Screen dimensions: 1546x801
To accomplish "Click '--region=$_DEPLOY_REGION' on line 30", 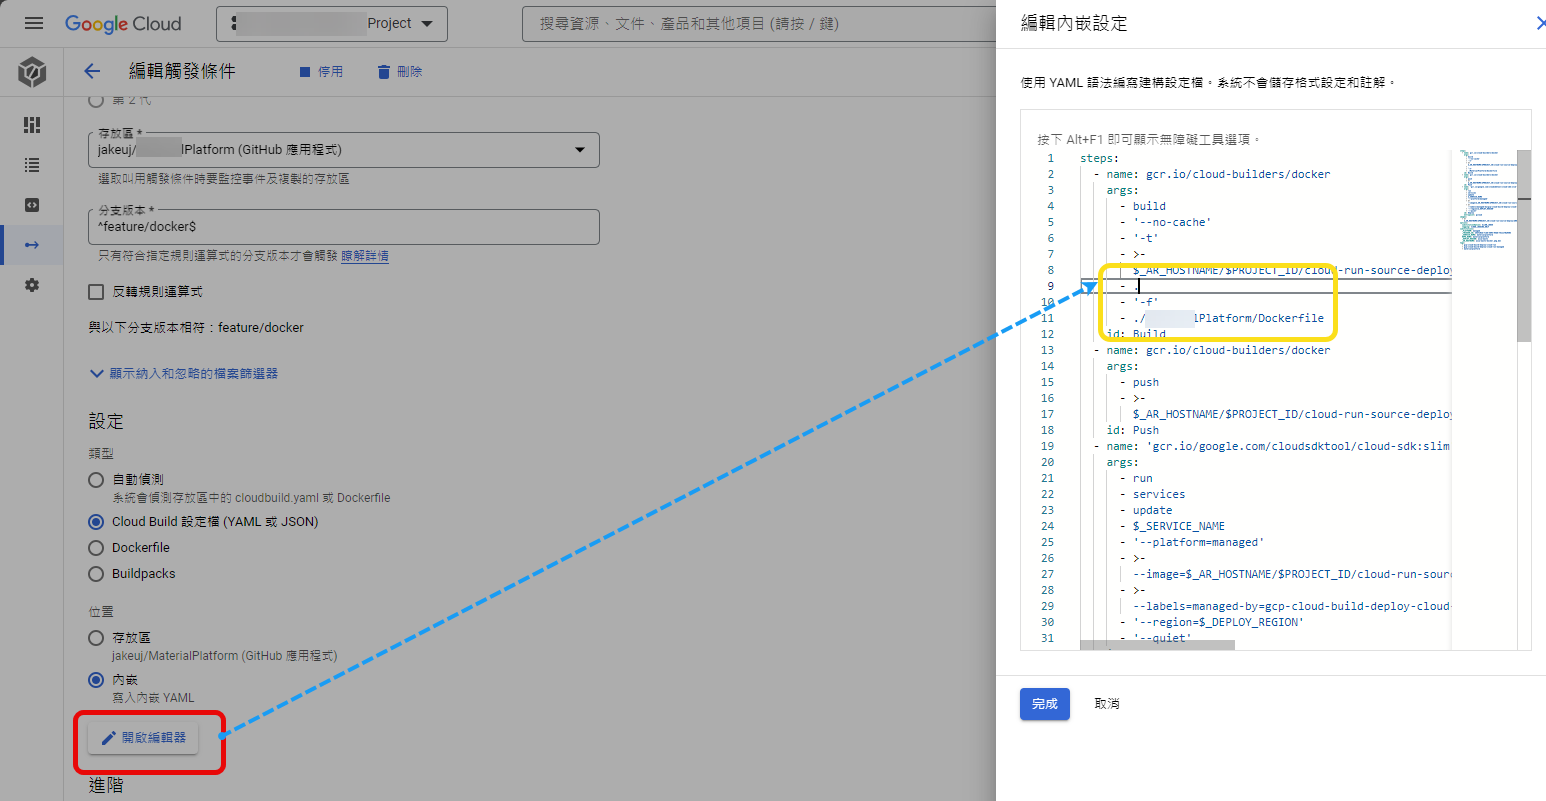I will tap(1218, 622).
